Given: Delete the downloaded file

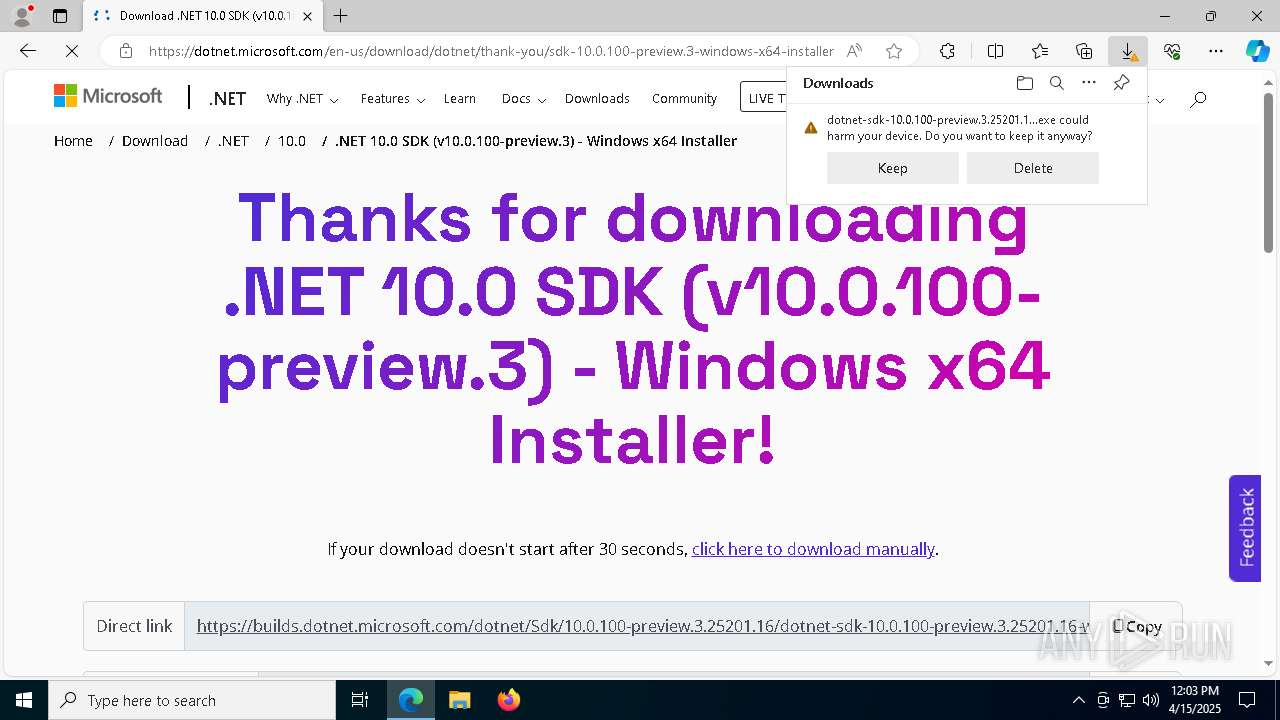Looking at the screenshot, I should [1033, 168].
